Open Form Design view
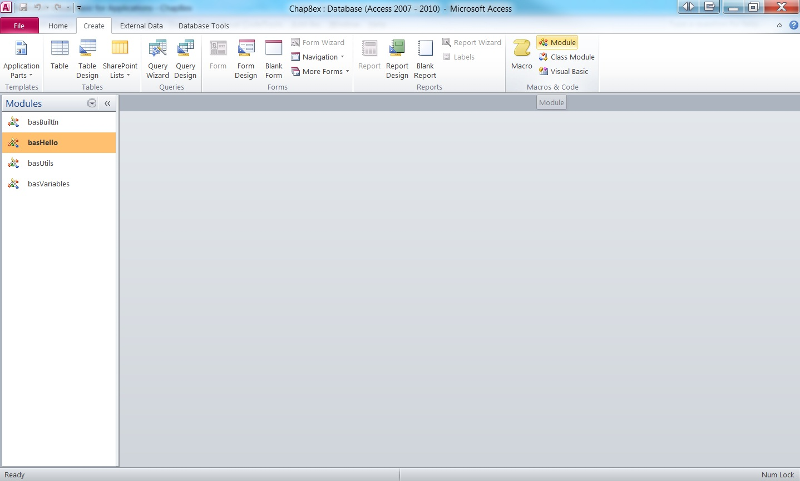The image size is (800, 481). (245, 59)
